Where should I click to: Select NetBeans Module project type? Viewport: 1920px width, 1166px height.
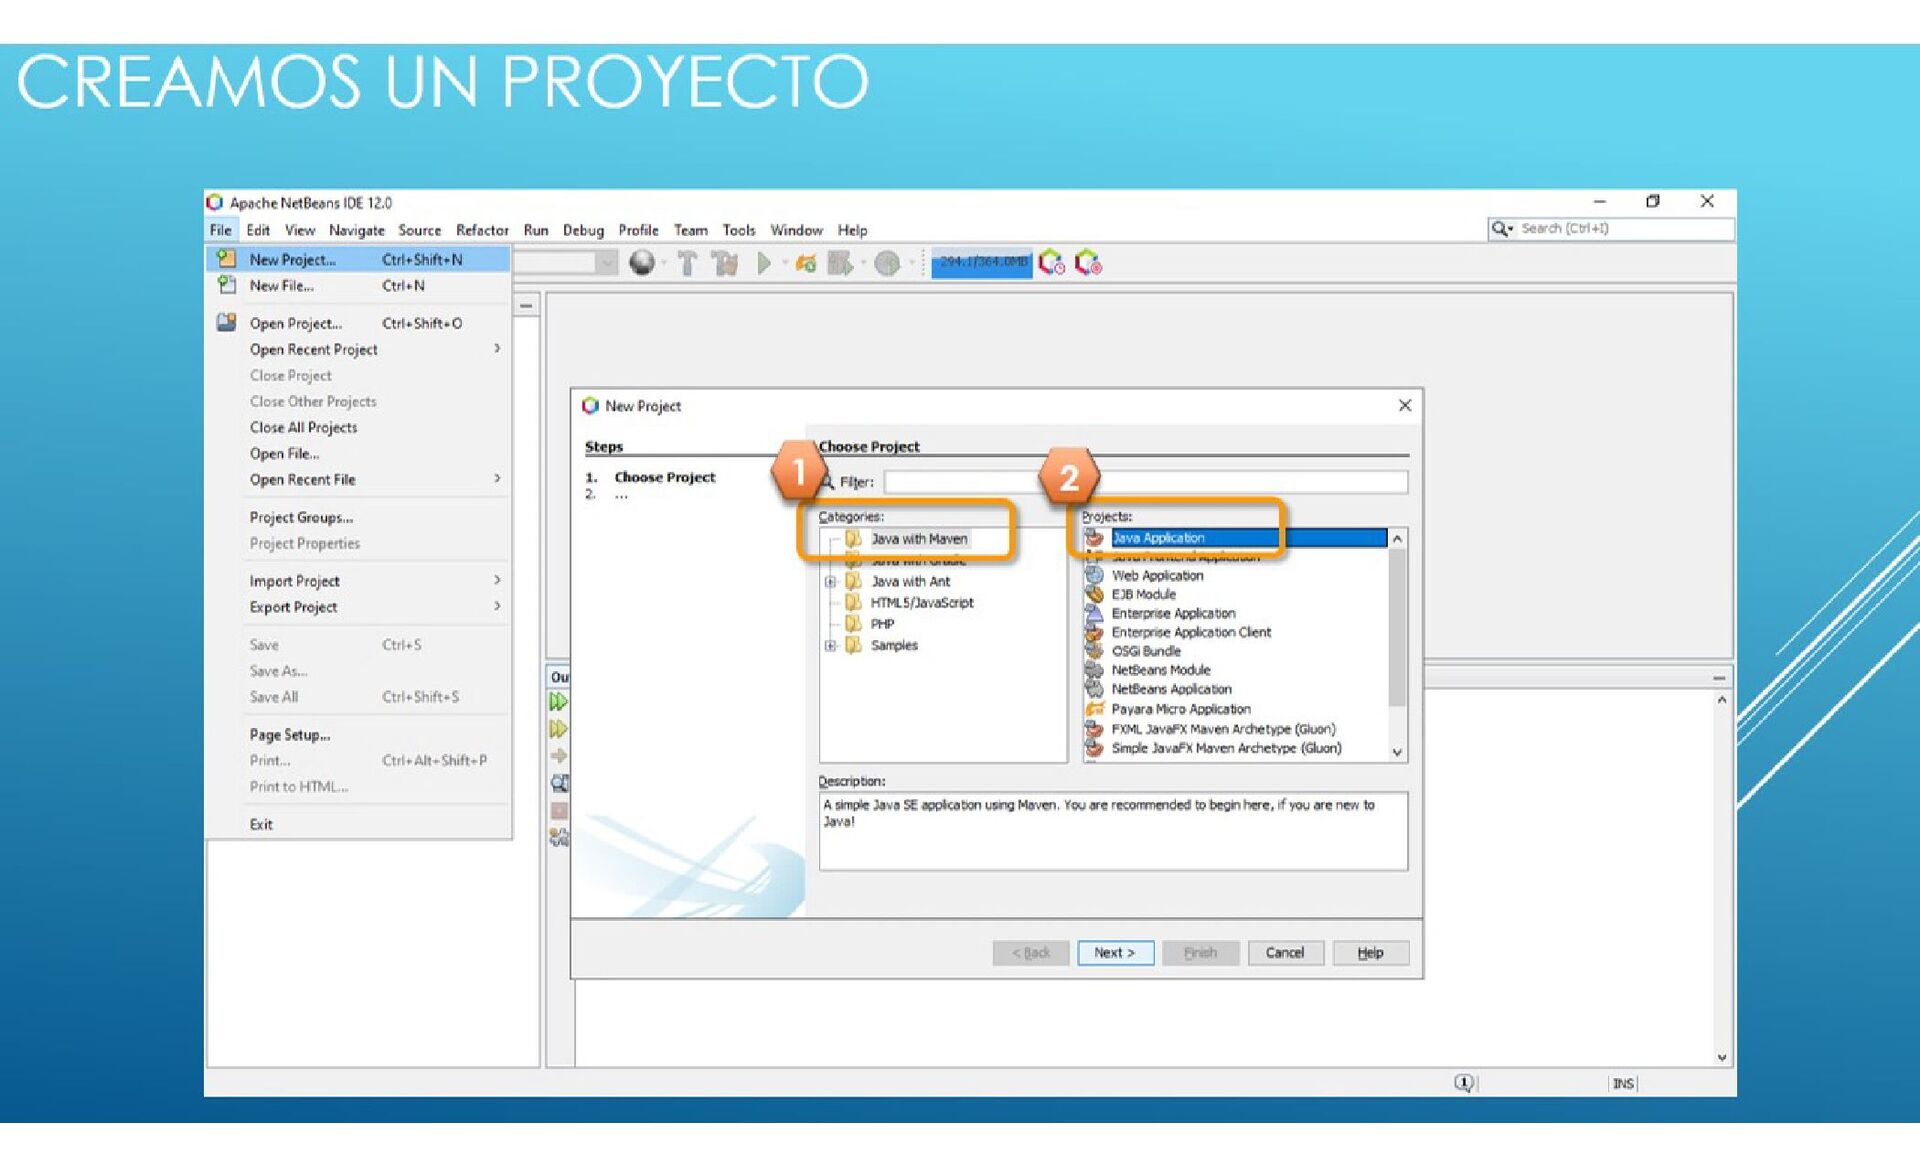coord(1161,670)
